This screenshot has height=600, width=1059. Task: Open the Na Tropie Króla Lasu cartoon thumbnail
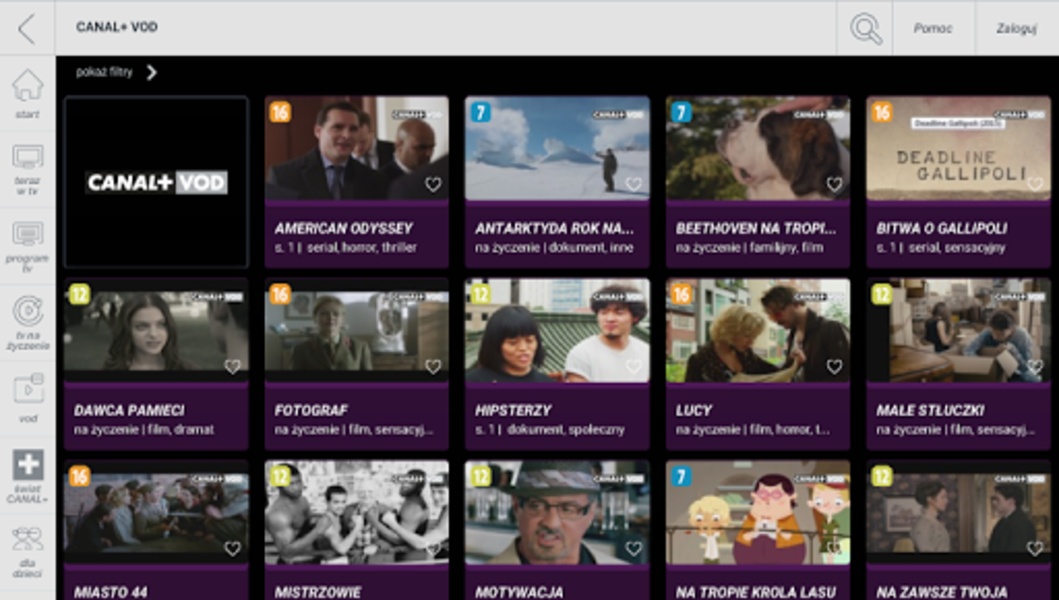coord(758,512)
